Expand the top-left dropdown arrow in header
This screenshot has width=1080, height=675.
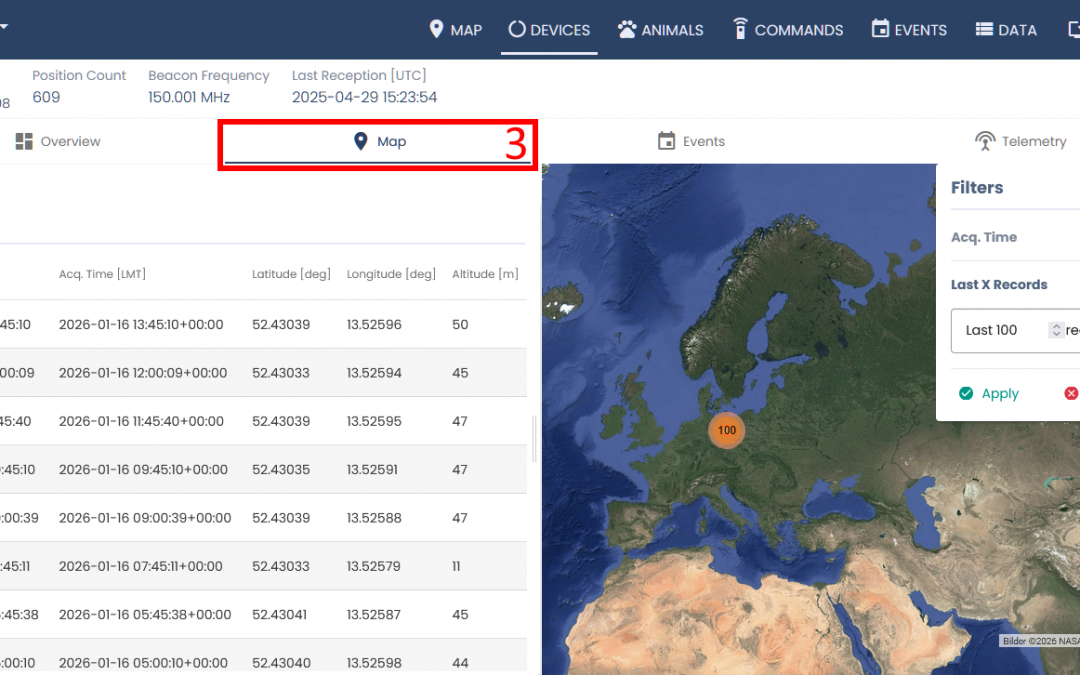4,28
